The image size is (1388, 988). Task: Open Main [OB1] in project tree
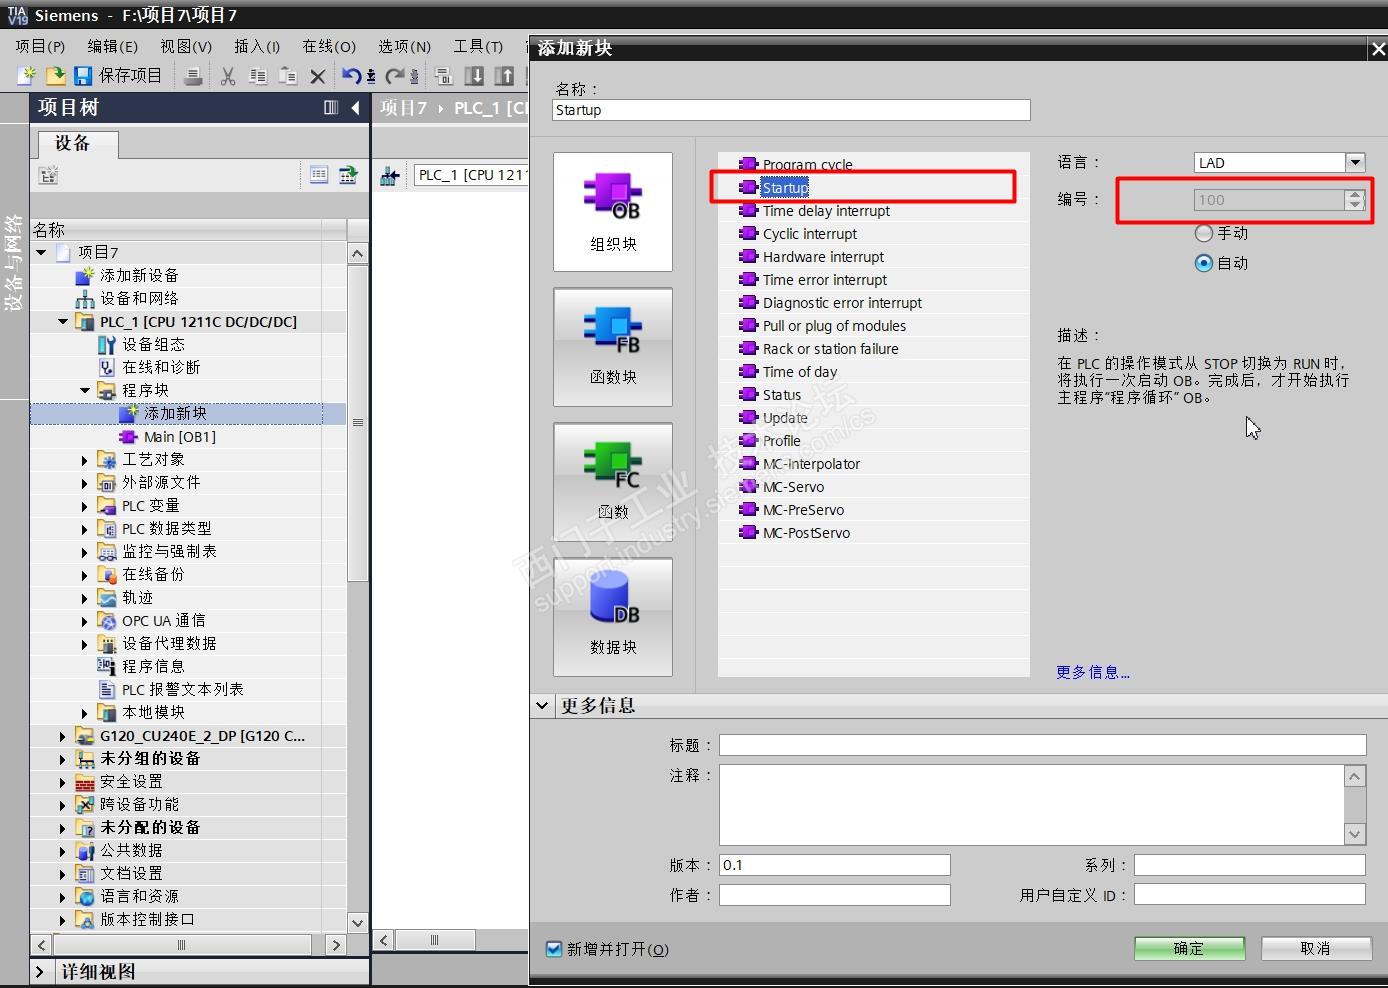tap(179, 437)
